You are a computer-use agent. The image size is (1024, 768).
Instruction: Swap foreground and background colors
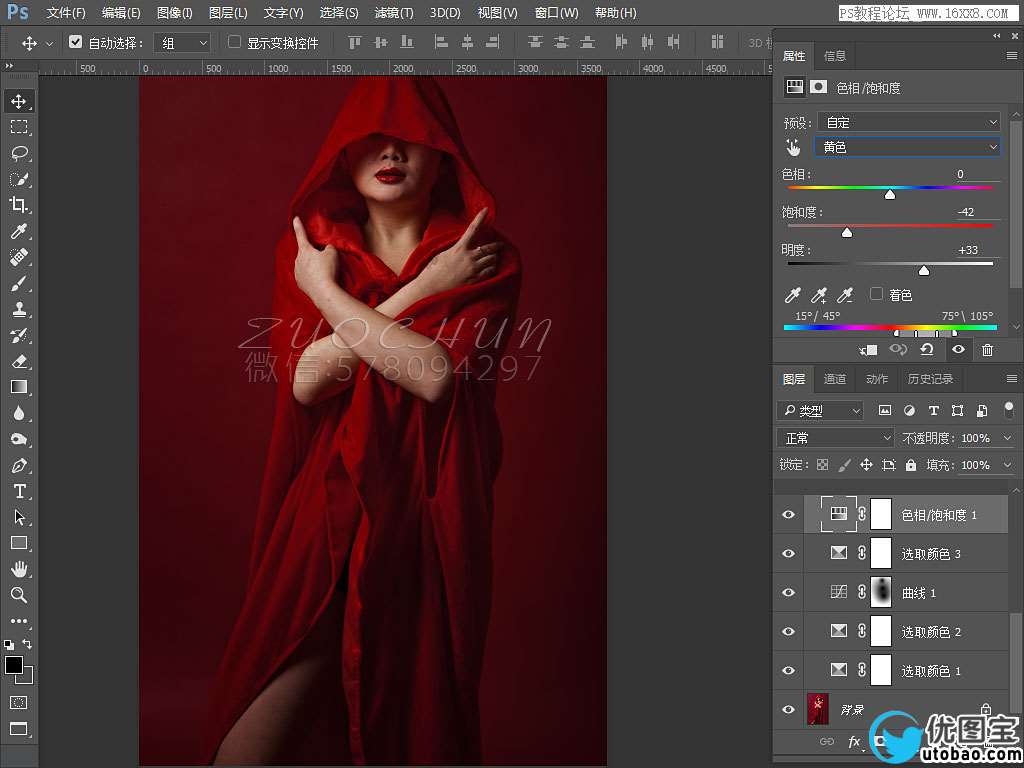coord(27,644)
